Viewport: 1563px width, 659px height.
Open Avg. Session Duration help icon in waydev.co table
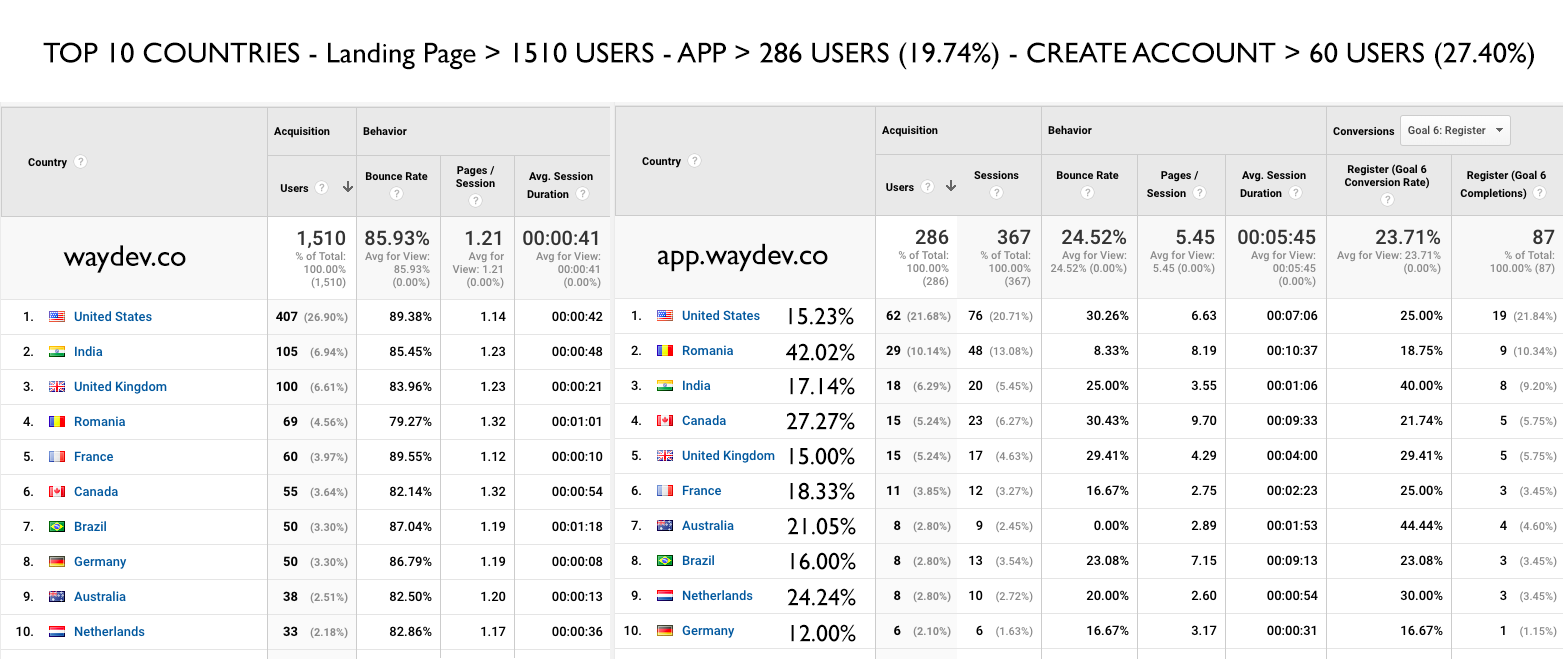[x=582, y=194]
